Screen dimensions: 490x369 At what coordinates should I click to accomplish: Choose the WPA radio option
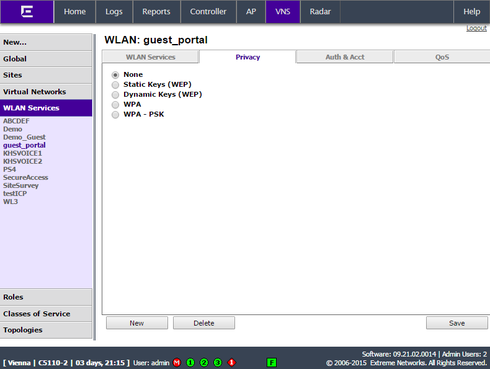coord(115,105)
